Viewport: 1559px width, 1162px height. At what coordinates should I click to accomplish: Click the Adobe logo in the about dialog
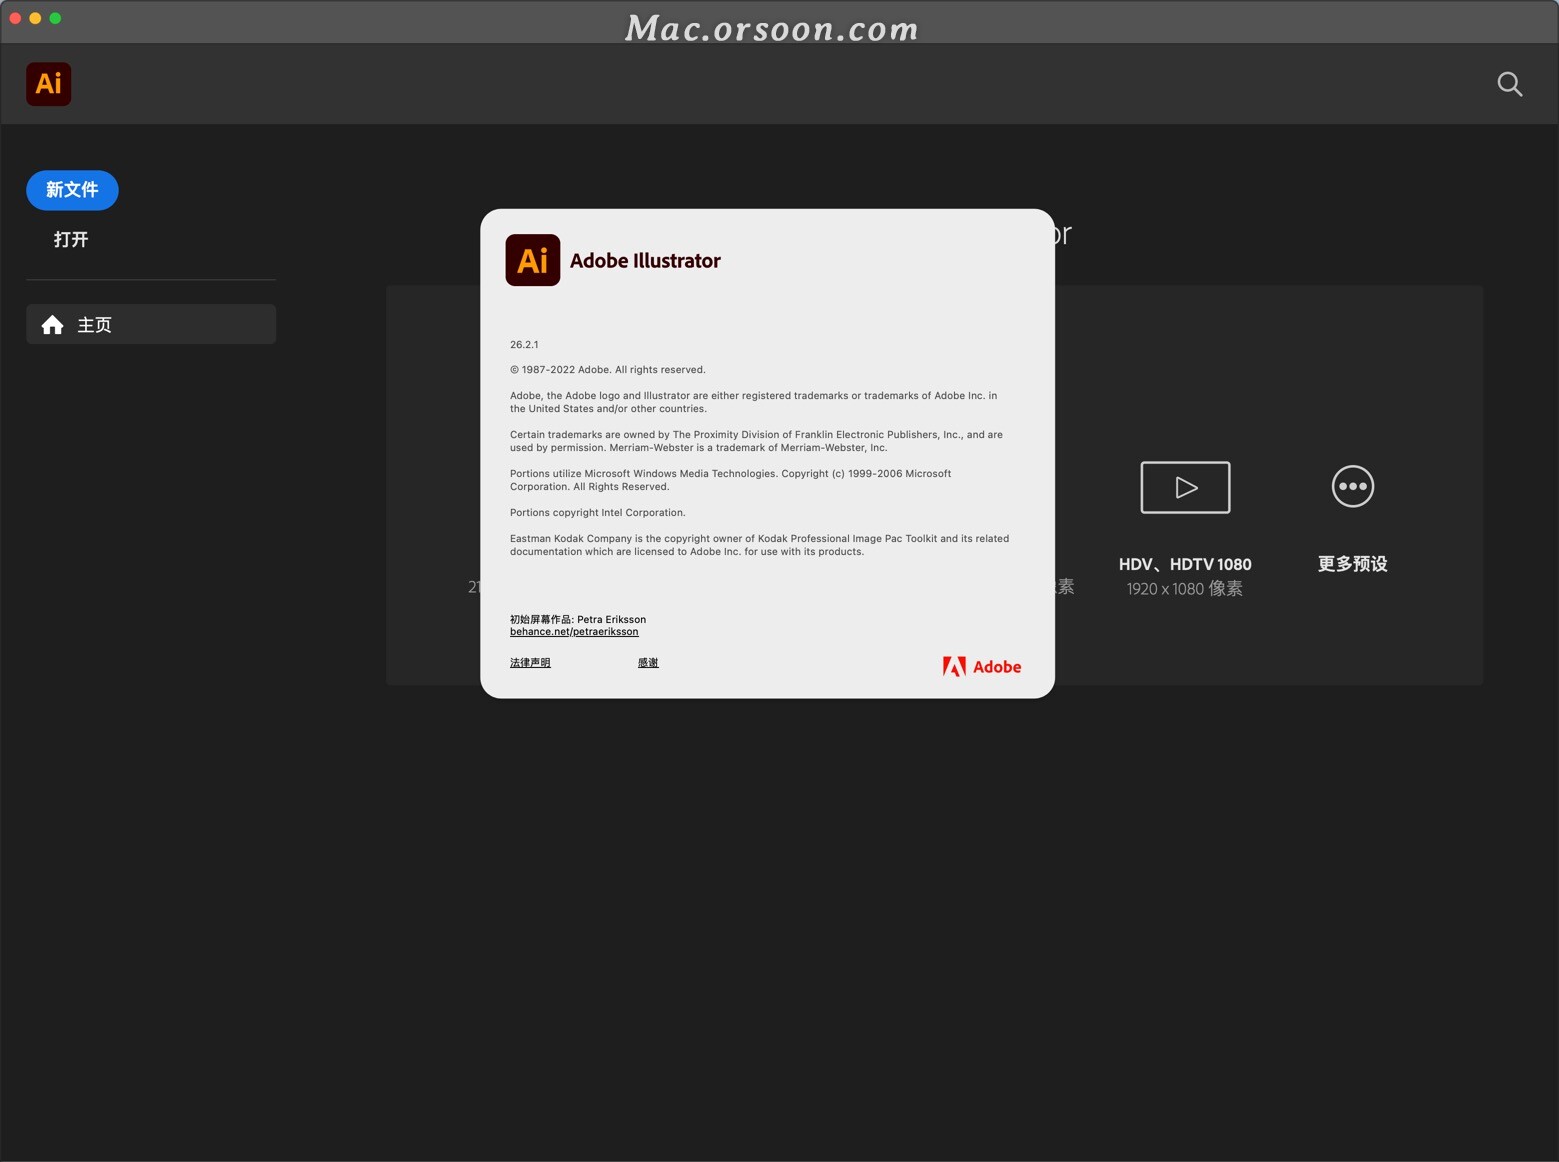(981, 666)
